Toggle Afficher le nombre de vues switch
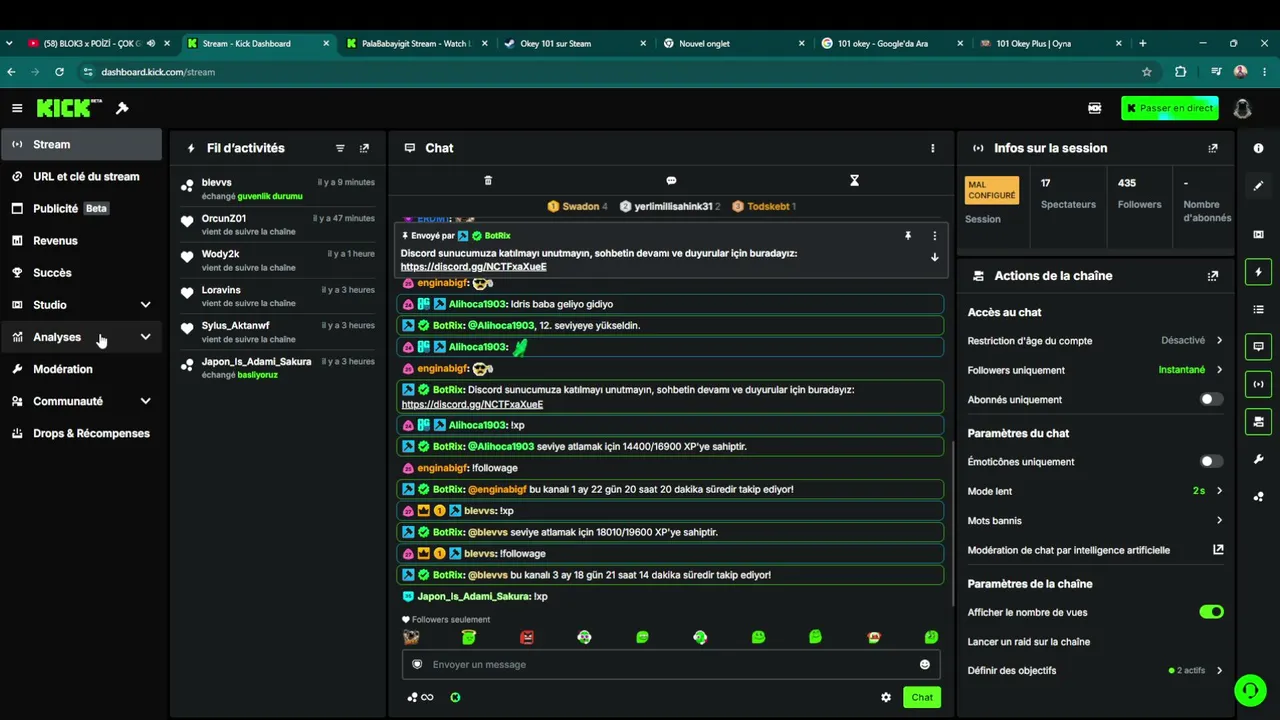The width and height of the screenshot is (1280, 720). pyautogui.click(x=1211, y=612)
